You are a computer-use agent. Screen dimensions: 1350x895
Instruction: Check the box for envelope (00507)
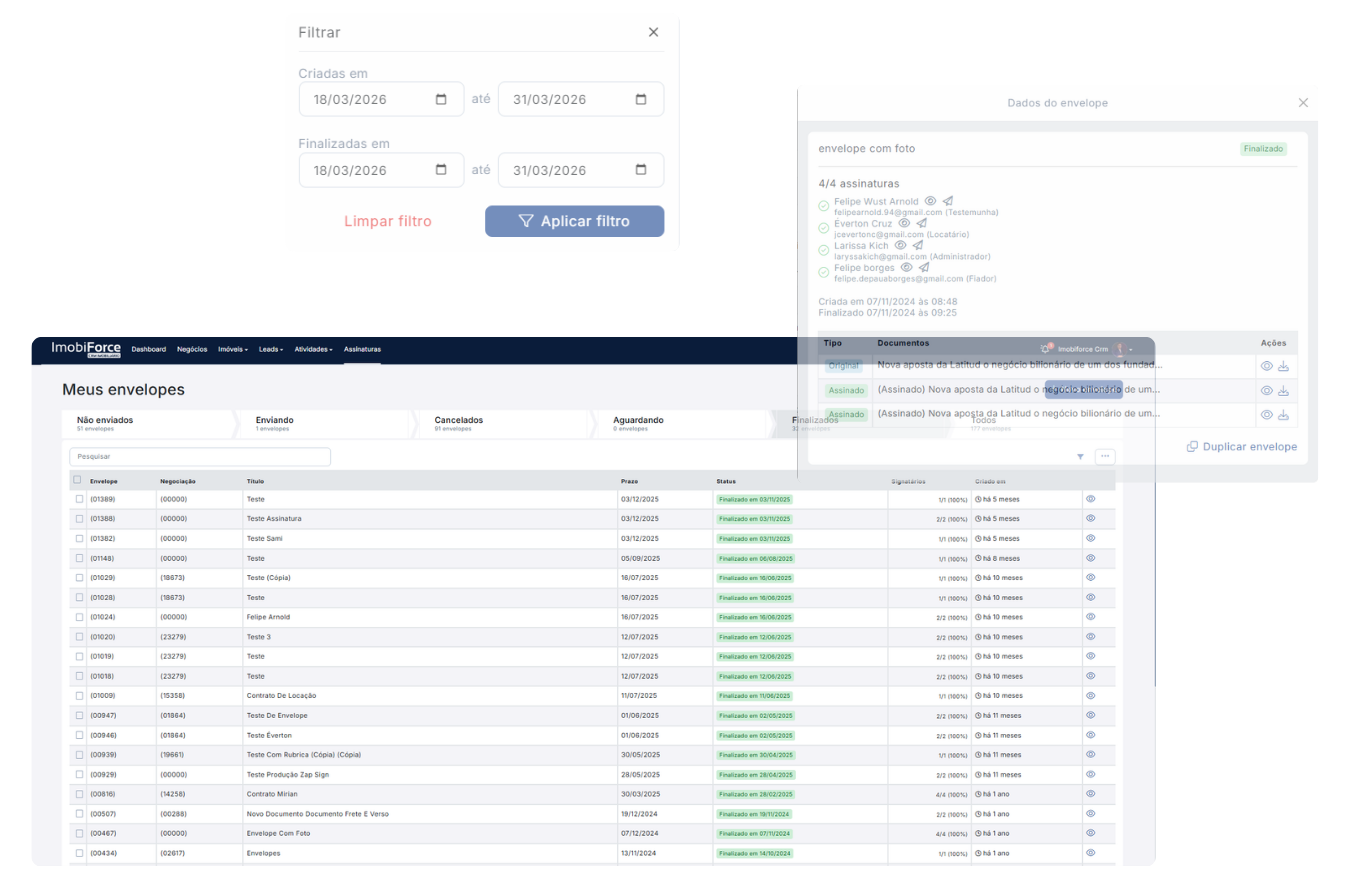79,814
